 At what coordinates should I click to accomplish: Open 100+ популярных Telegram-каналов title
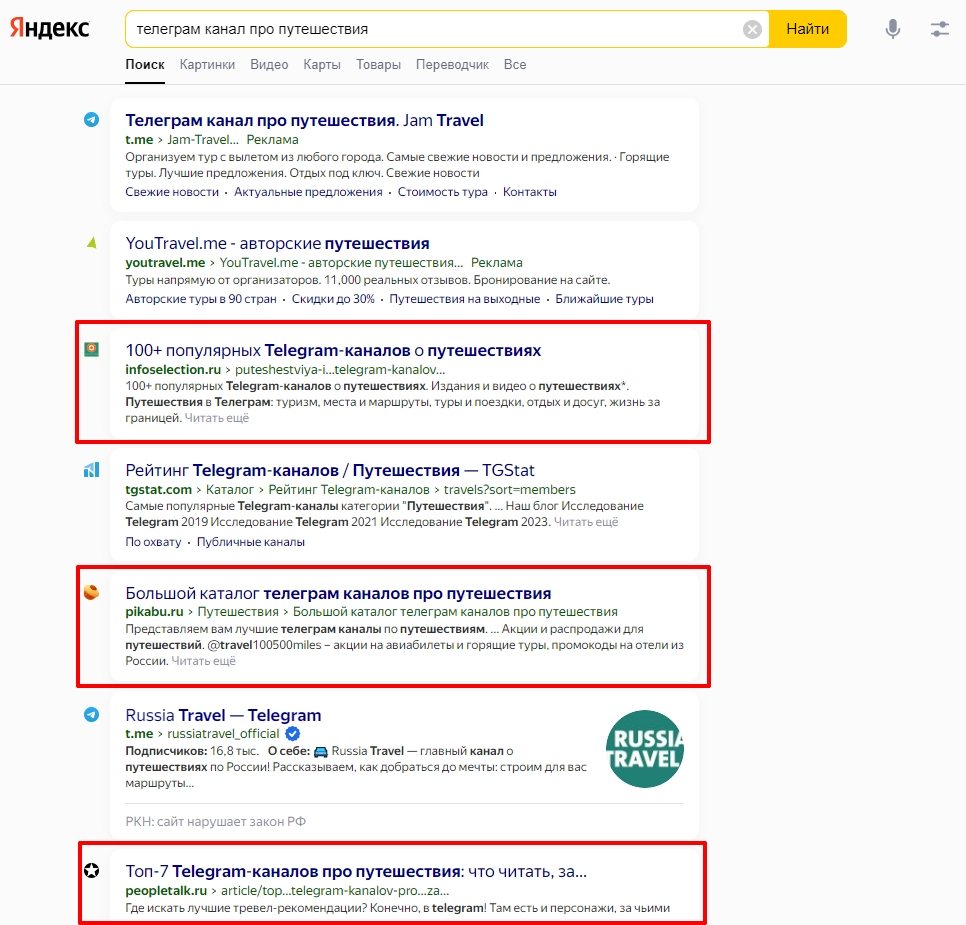click(x=333, y=350)
